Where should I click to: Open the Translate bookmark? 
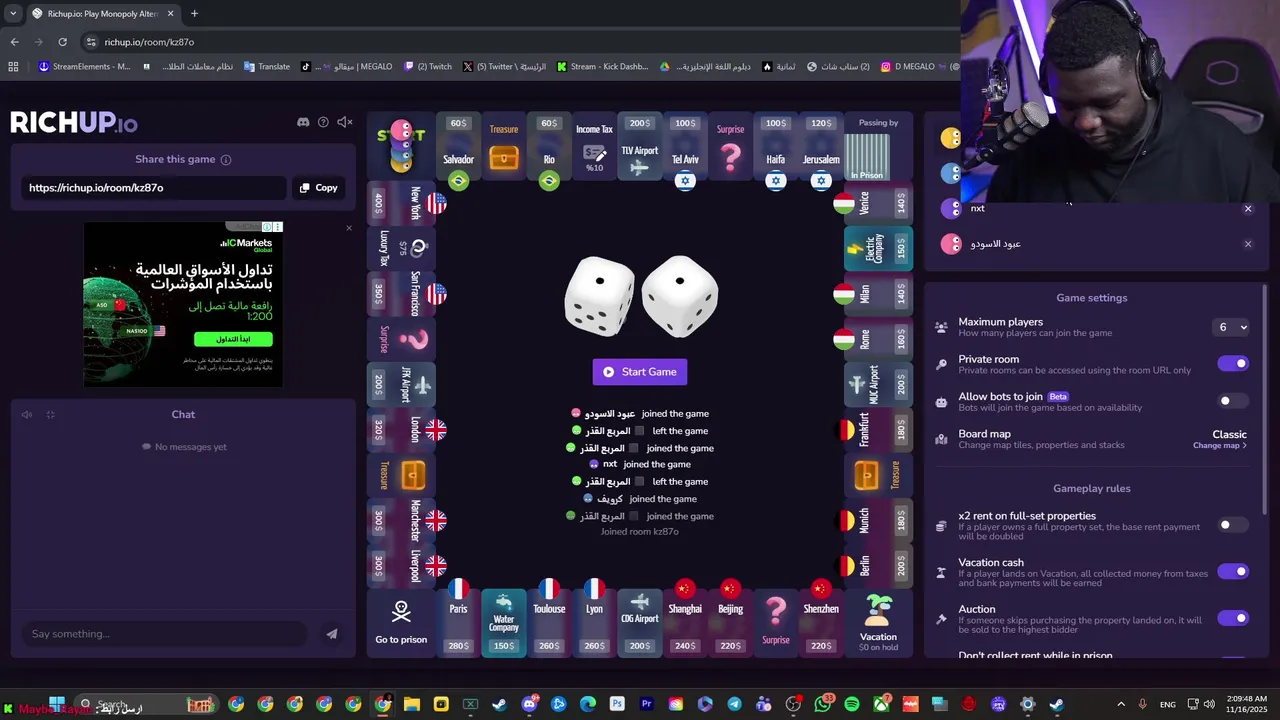[x=266, y=67]
